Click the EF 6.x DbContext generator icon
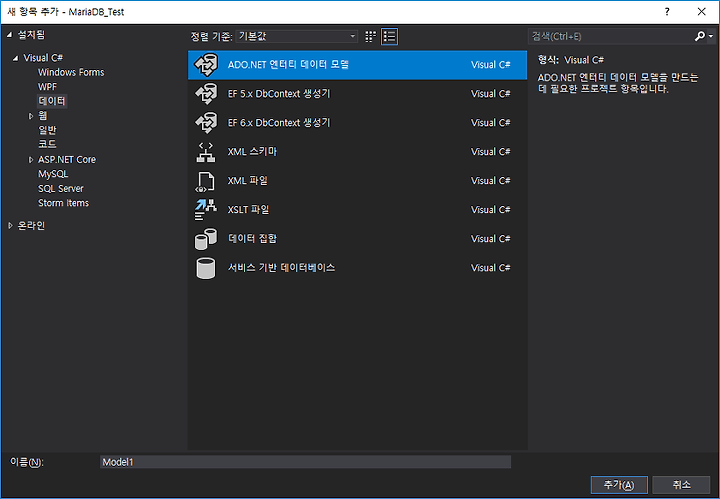 [206, 123]
